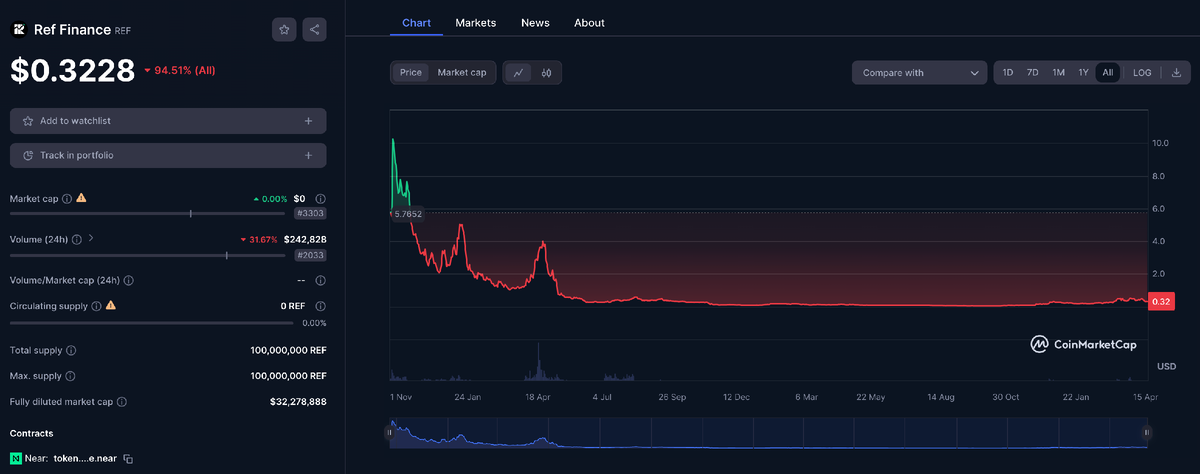The height and width of the screenshot is (474, 1200).
Task: Select the All time range
Action: (x=1107, y=72)
